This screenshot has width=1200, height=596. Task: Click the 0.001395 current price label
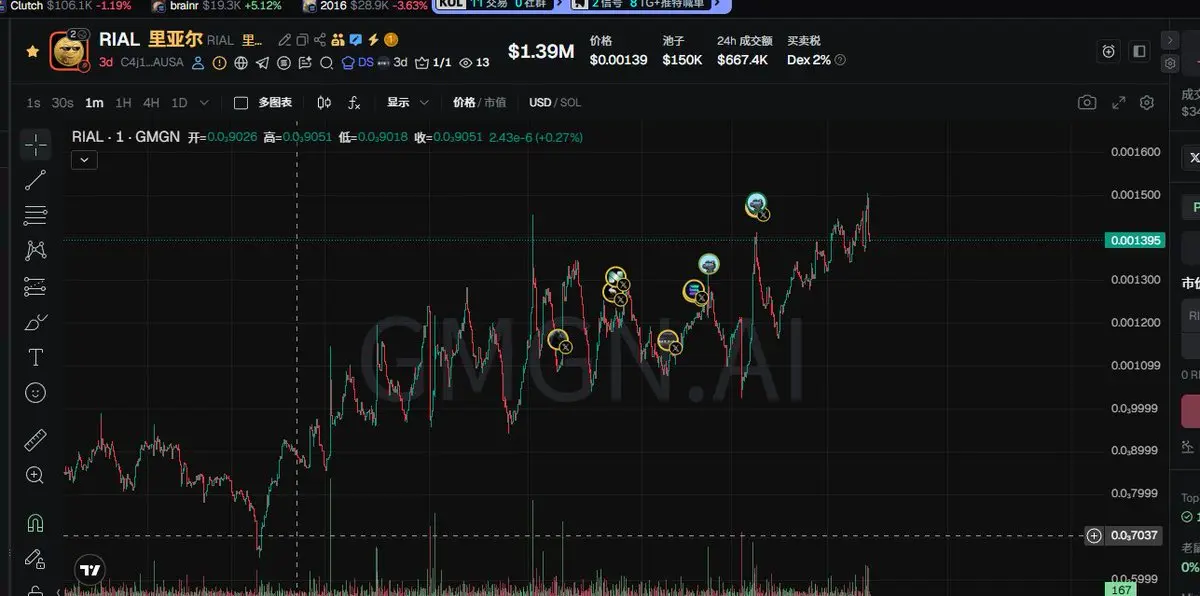point(1136,240)
